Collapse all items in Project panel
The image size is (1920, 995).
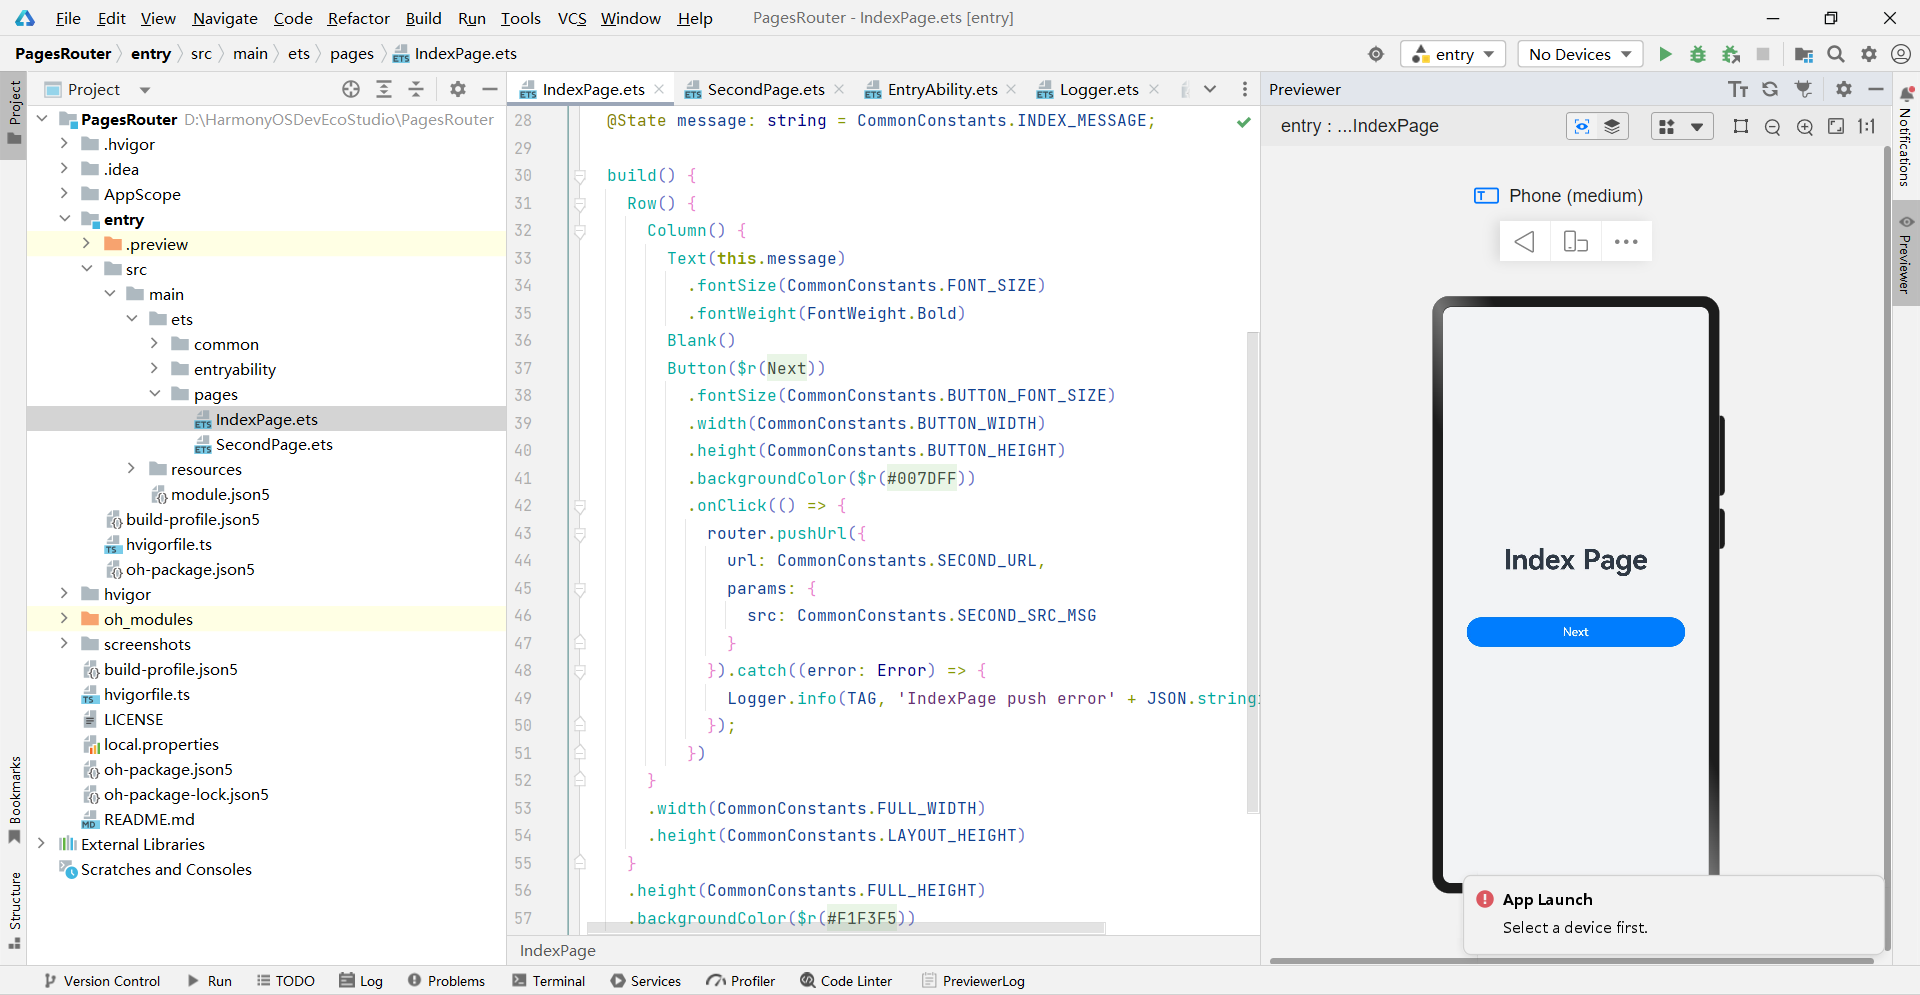416,89
